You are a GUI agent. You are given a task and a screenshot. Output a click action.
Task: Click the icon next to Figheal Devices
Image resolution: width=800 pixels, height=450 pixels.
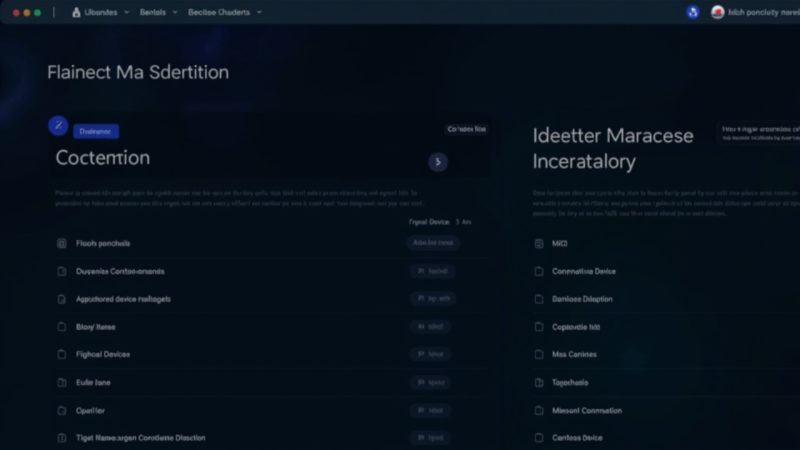tap(62, 354)
